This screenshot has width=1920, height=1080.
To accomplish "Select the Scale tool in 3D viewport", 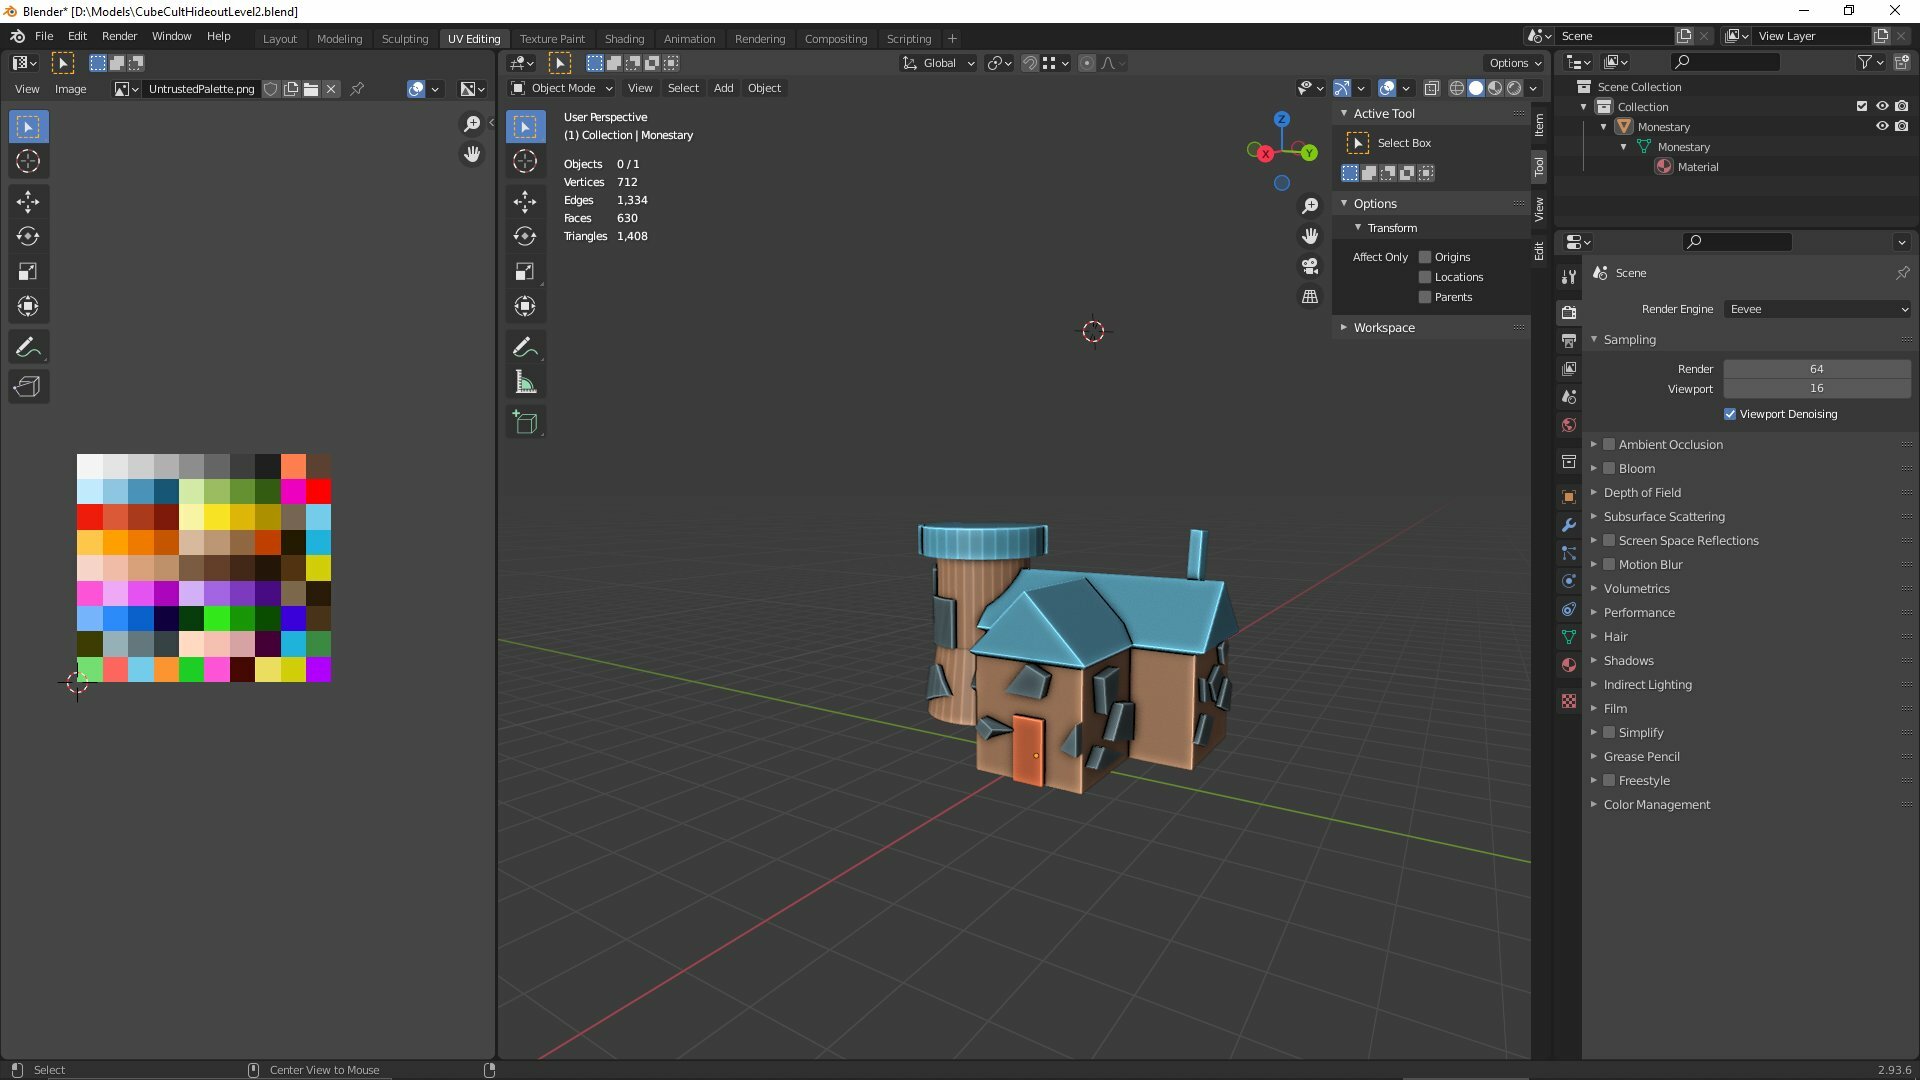I will click(525, 272).
